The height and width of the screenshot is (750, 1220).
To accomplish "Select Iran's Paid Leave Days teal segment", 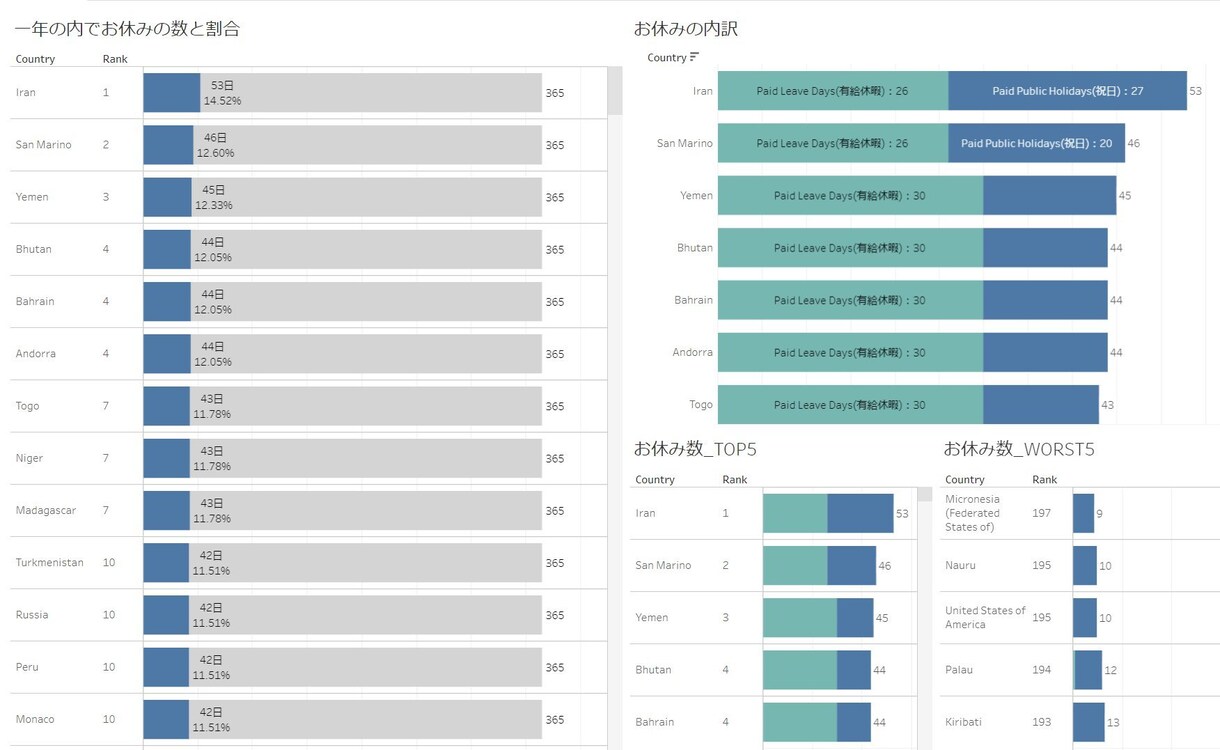I will click(833, 91).
